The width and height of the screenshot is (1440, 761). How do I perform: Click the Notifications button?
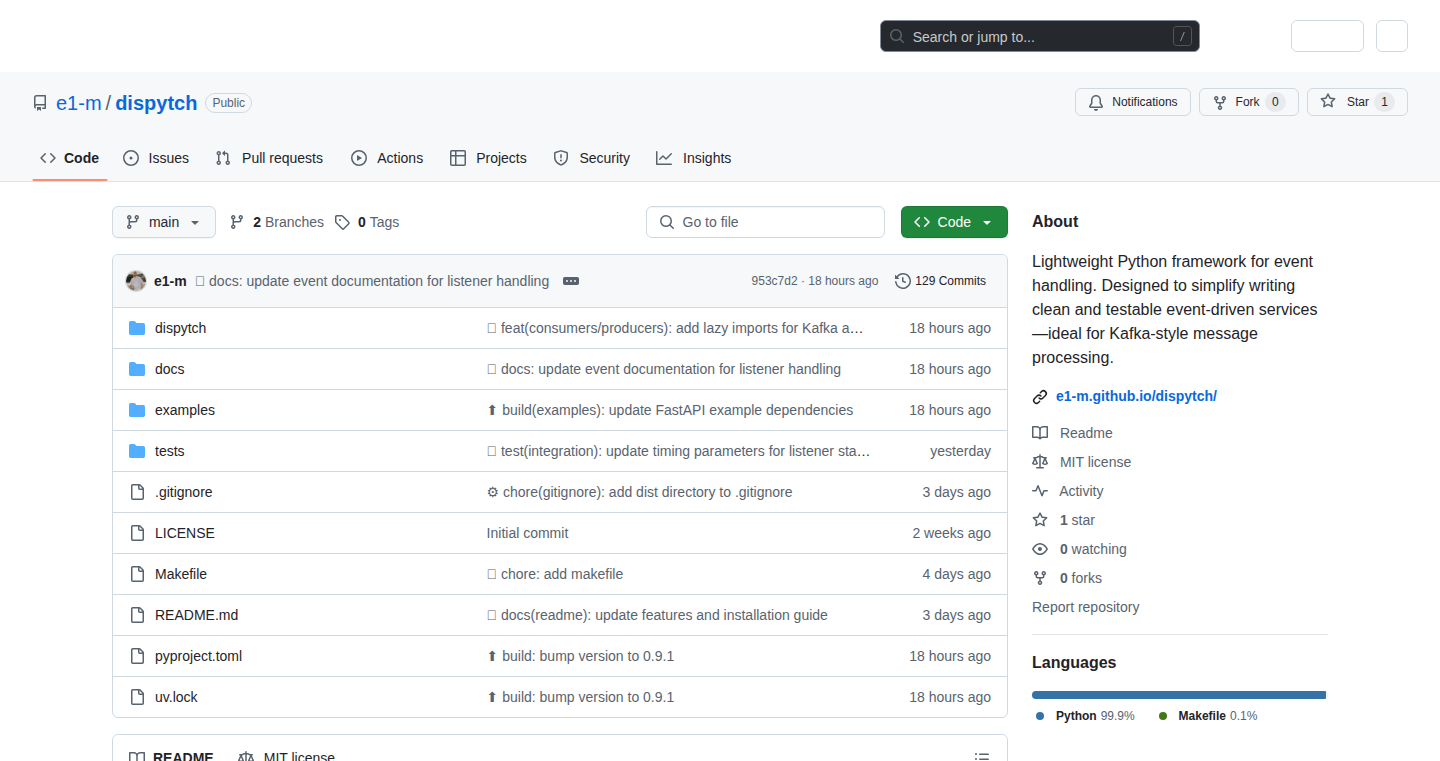[x=1133, y=102]
